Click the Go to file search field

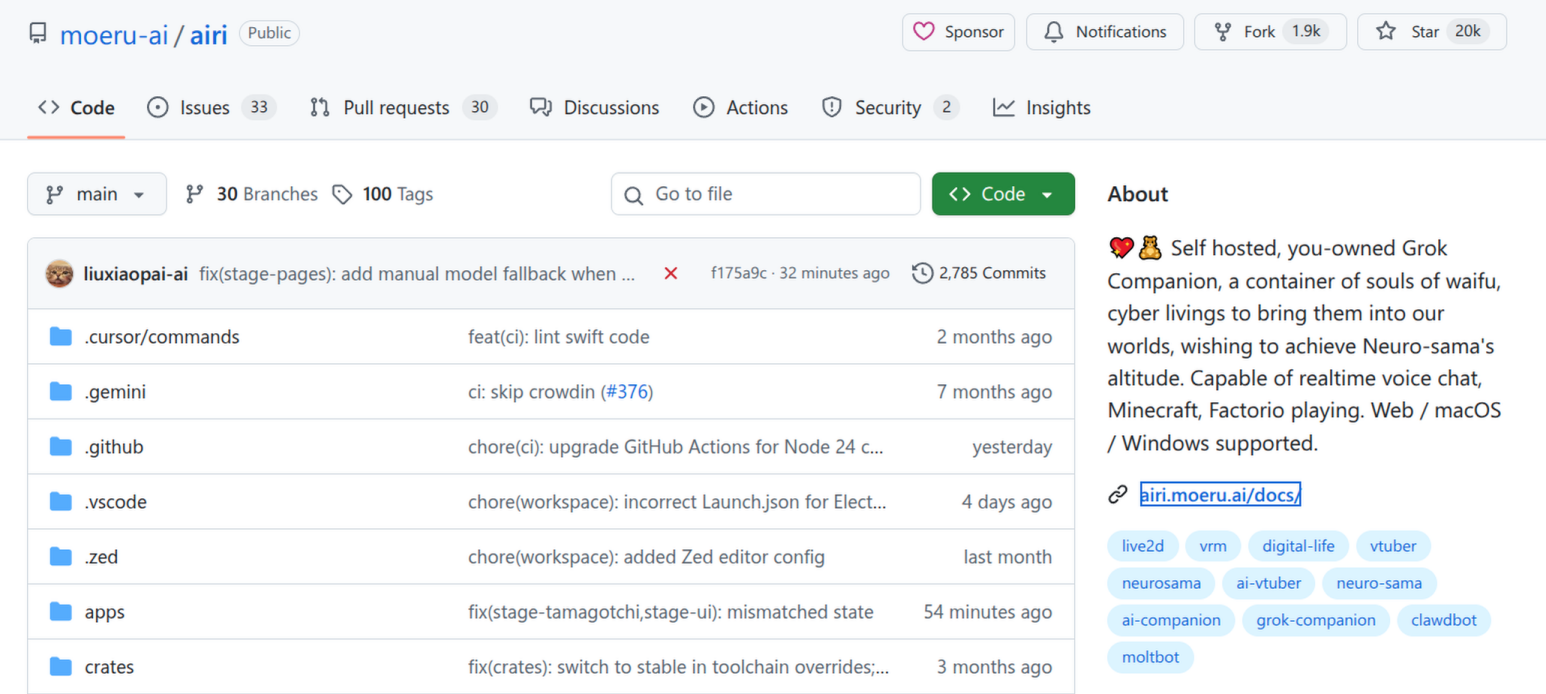(x=765, y=194)
